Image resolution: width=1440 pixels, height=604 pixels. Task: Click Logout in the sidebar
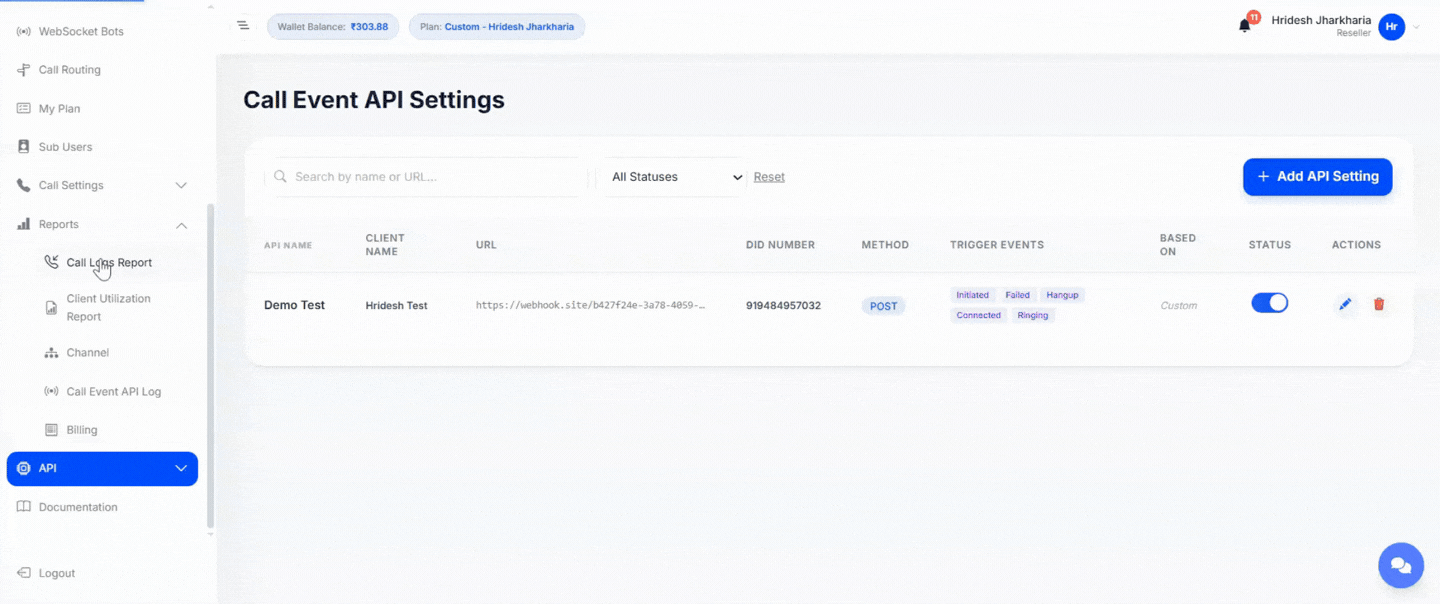[57, 573]
